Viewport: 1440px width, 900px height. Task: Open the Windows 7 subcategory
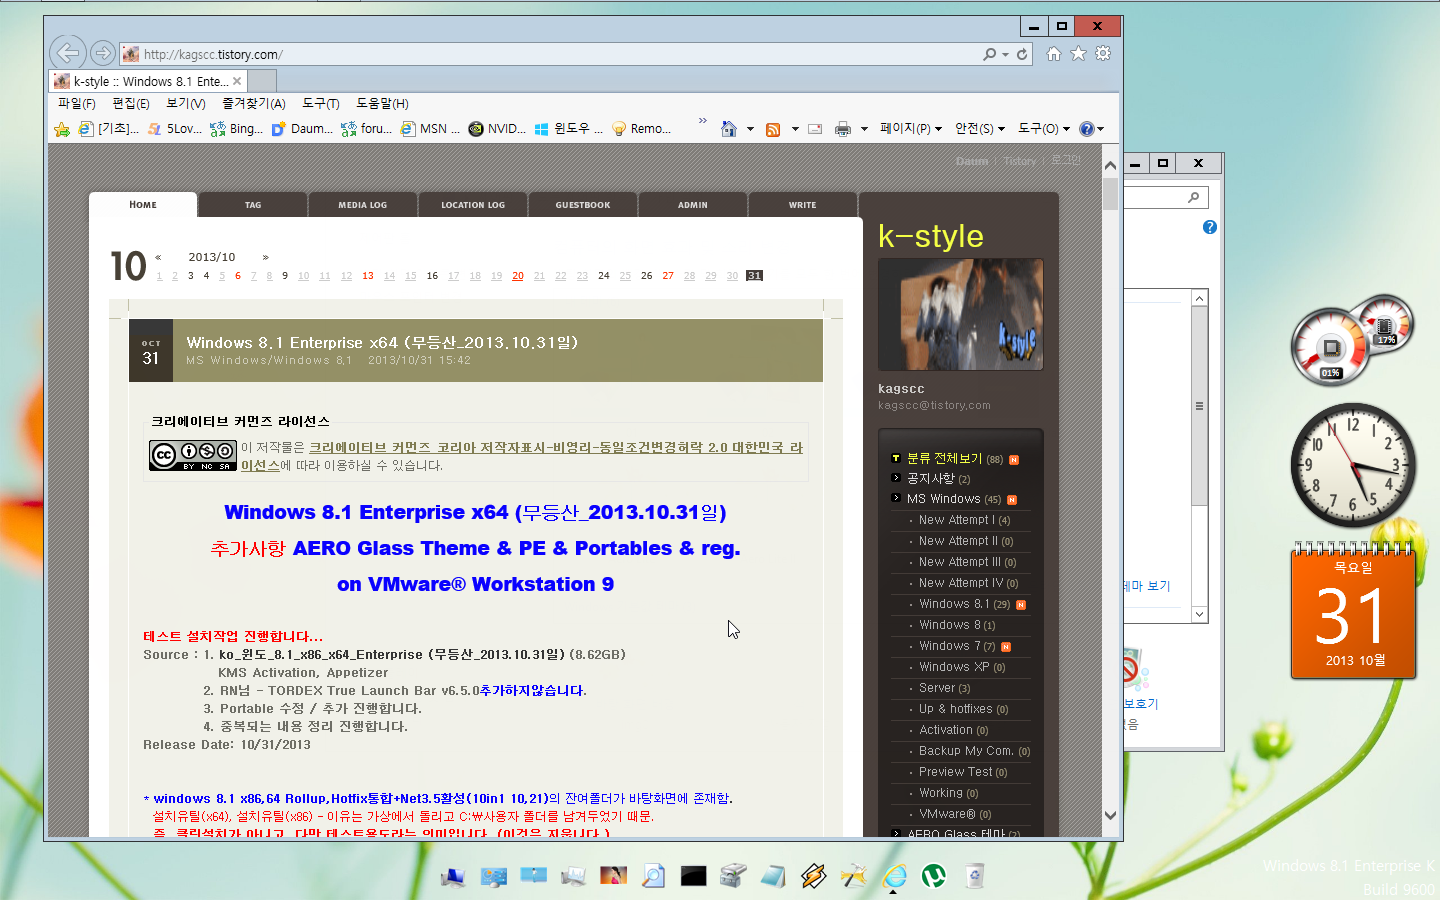(950, 646)
